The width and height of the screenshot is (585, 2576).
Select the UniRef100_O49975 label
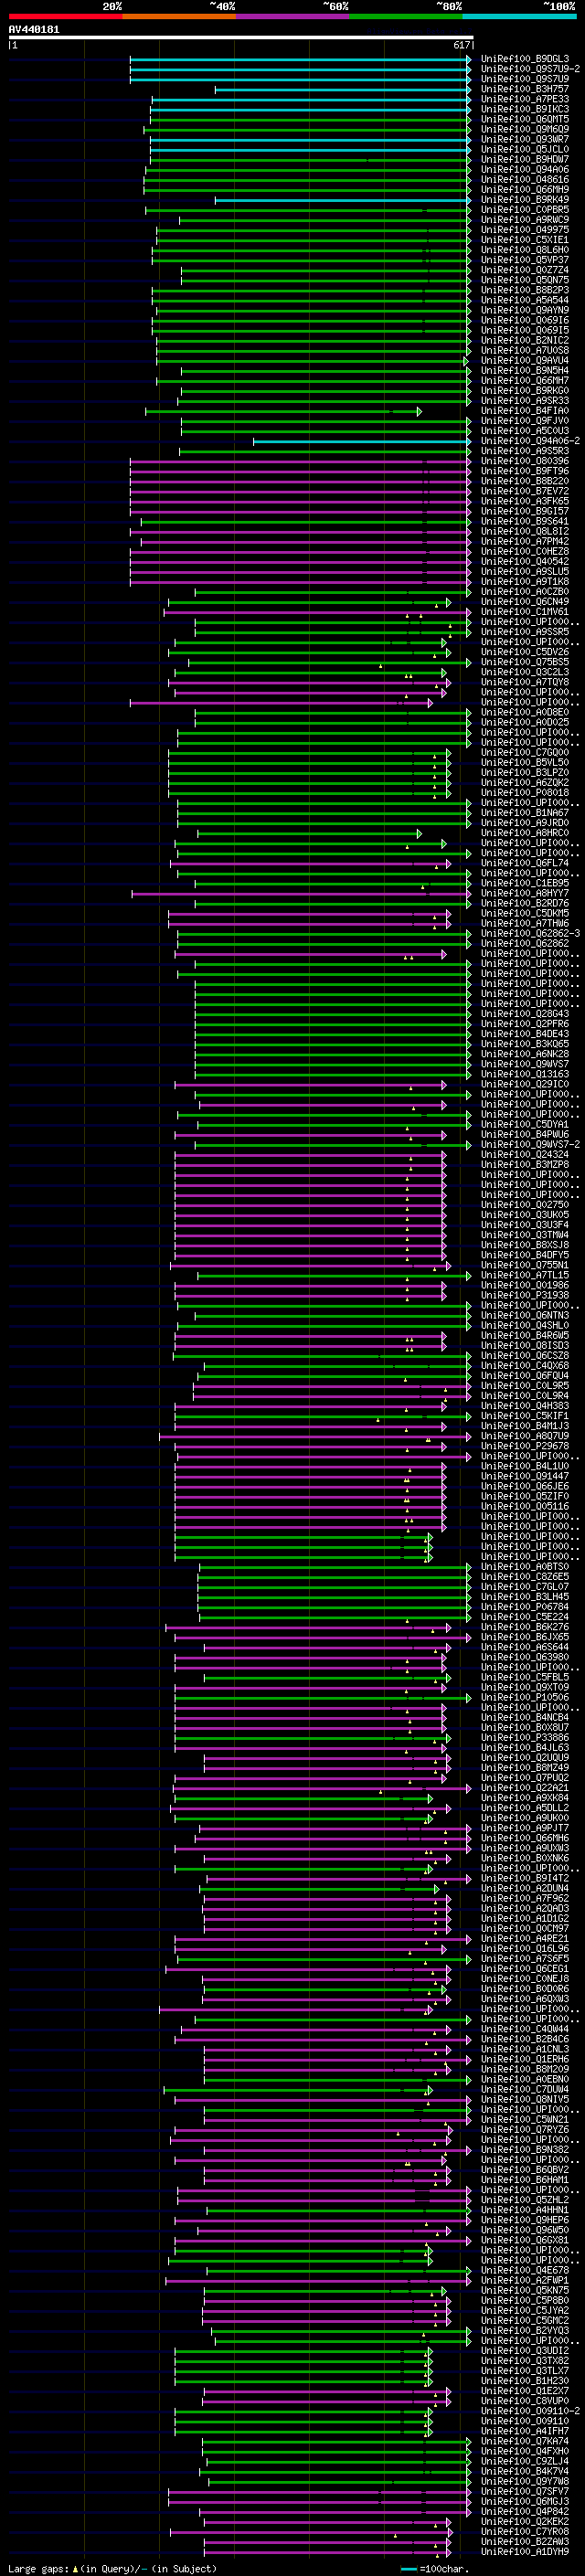pos(525,230)
